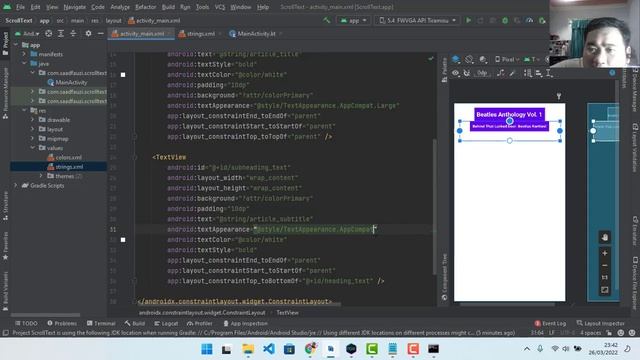Run the app with green play button

469,20
